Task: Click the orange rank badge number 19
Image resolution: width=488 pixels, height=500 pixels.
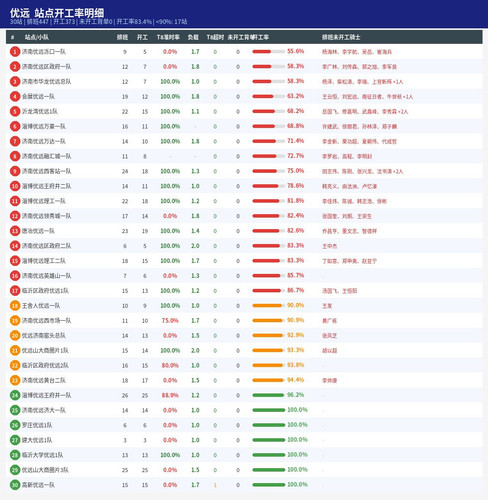Action: (15, 321)
